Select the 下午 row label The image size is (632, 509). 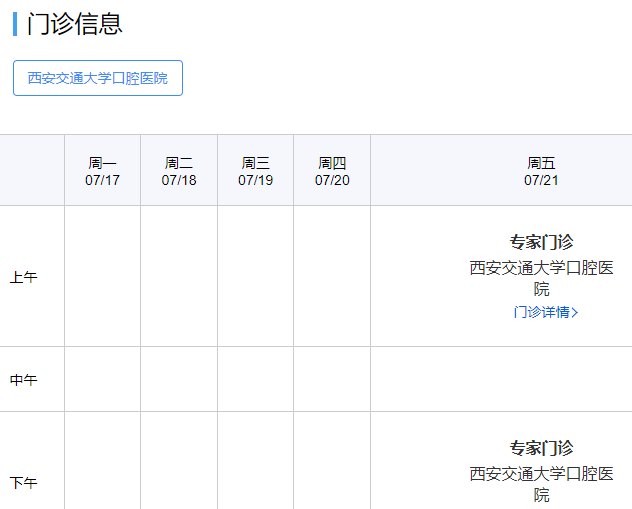click(x=24, y=483)
